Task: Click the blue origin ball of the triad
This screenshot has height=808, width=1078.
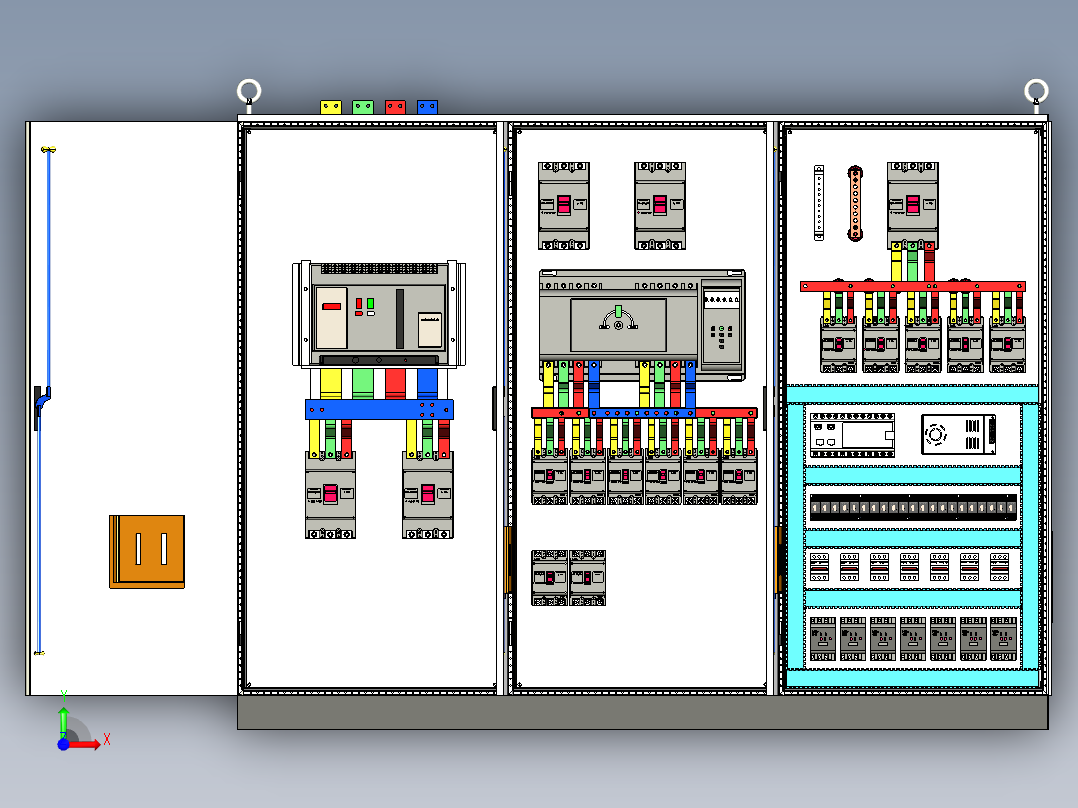Action: [63, 744]
